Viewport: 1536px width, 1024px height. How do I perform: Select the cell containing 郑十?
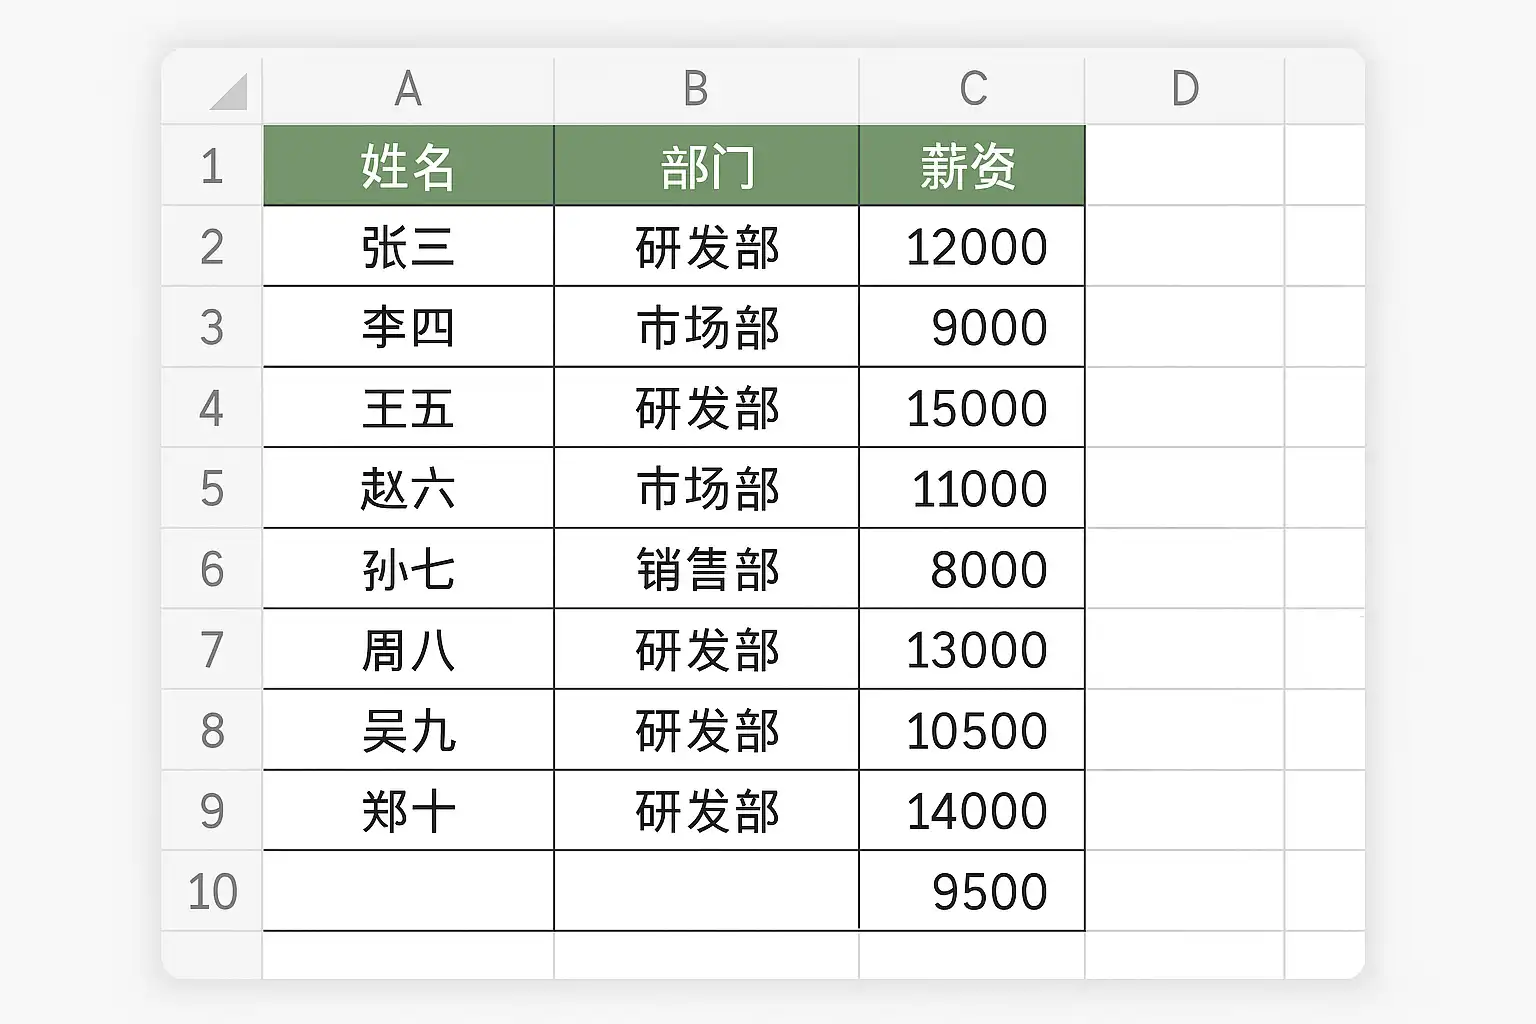point(408,811)
